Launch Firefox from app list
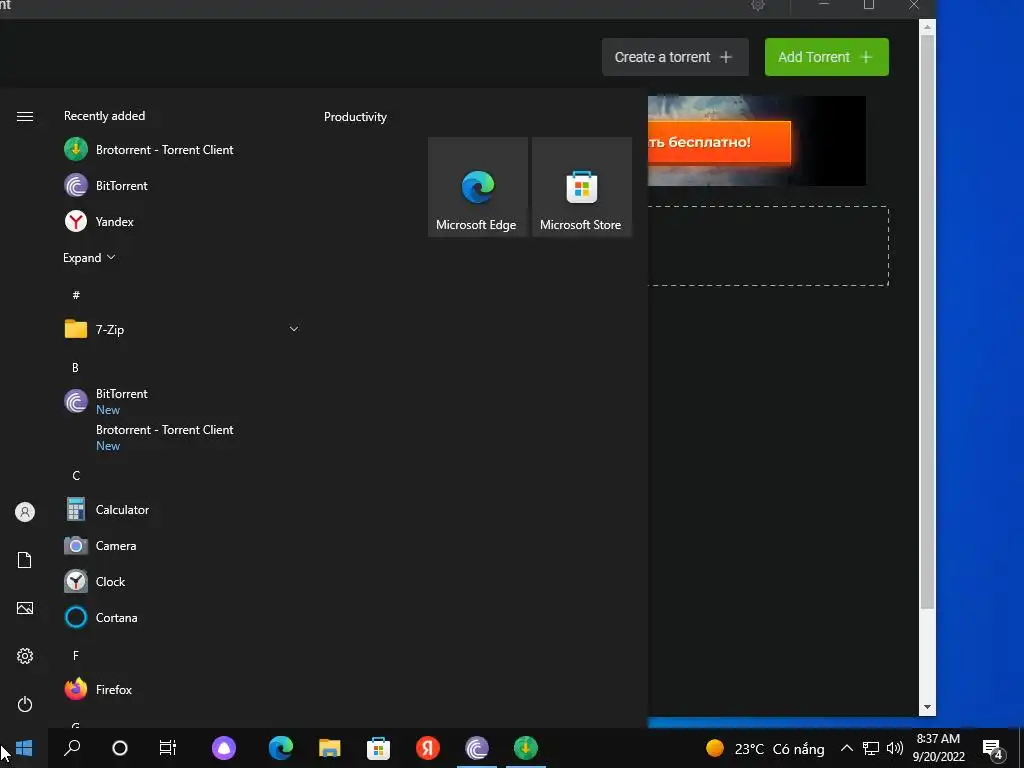This screenshot has height=768, width=1024. (98, 689)
